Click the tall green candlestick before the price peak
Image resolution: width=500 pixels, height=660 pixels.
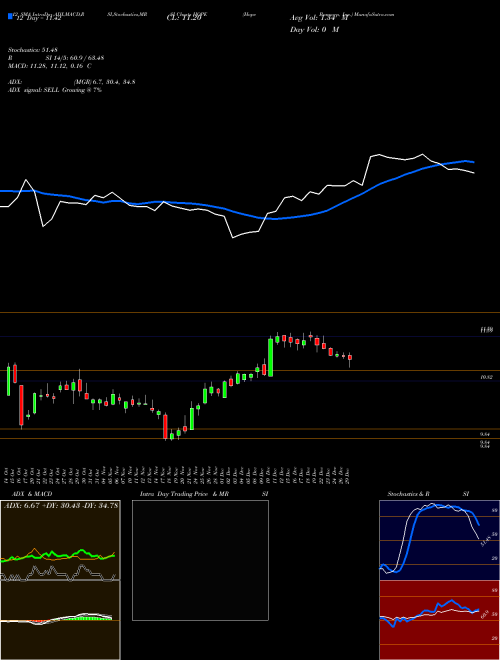[x=271, y=357]
